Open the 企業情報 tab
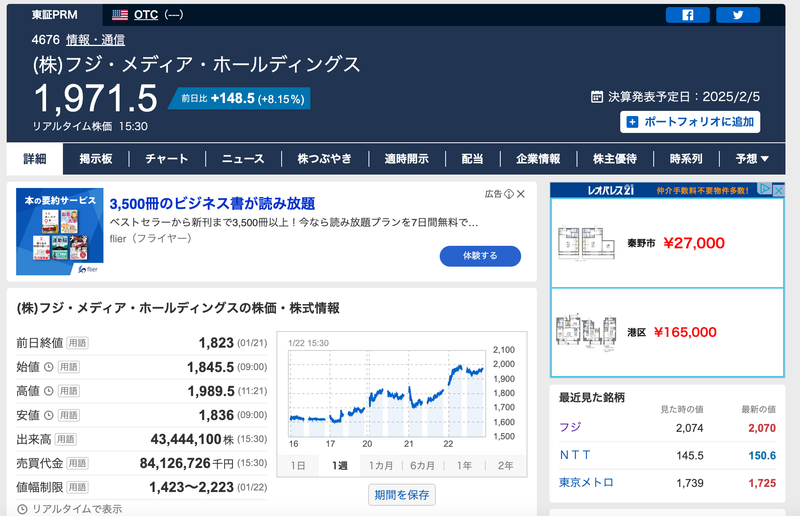This screenshot has height=516, width=800. (x=538, y=159)
